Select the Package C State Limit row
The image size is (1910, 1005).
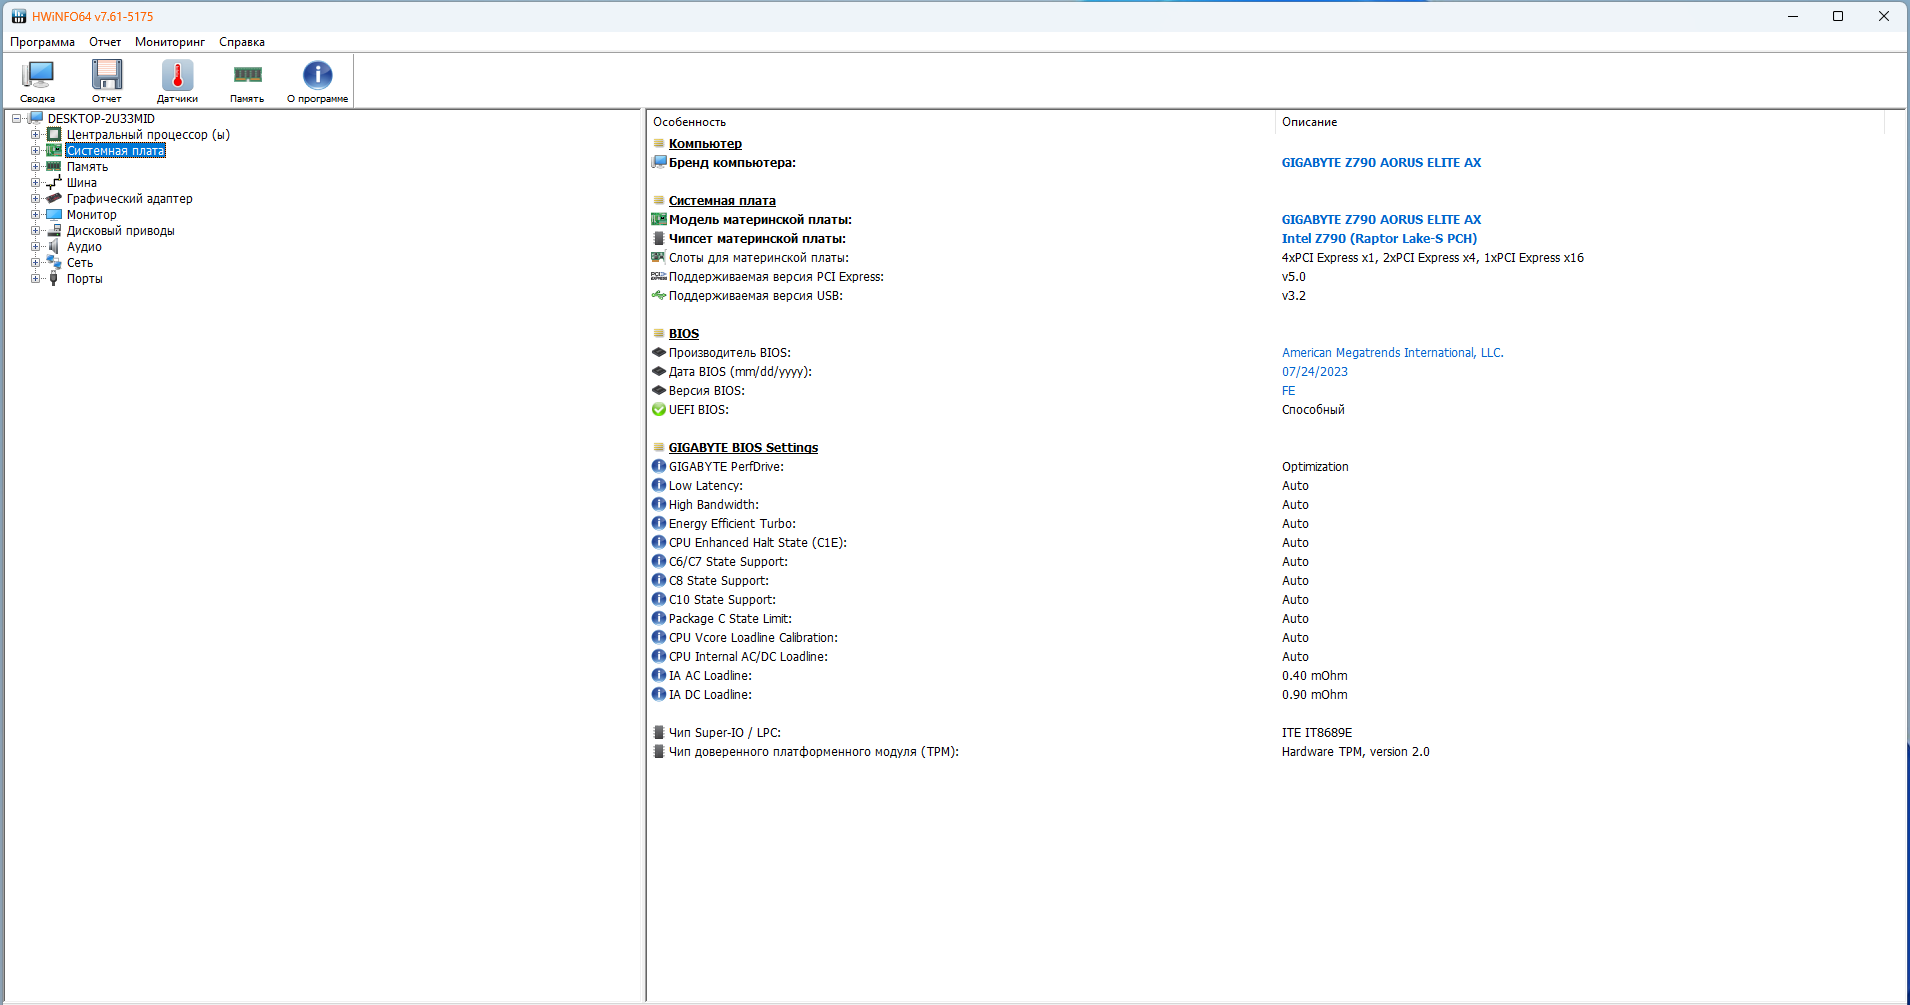tap(730, 619)
